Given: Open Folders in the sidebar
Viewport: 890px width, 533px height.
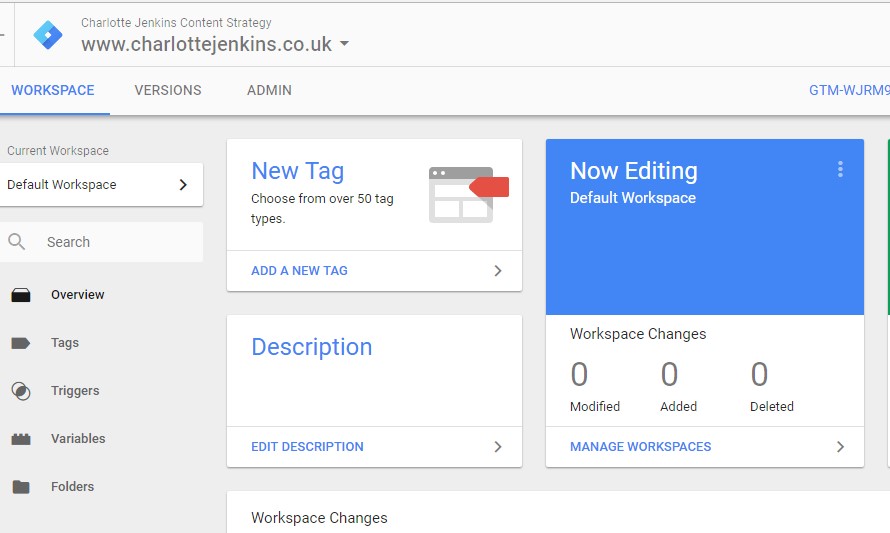Looking at the screenshot, I should tap(73, 486).
